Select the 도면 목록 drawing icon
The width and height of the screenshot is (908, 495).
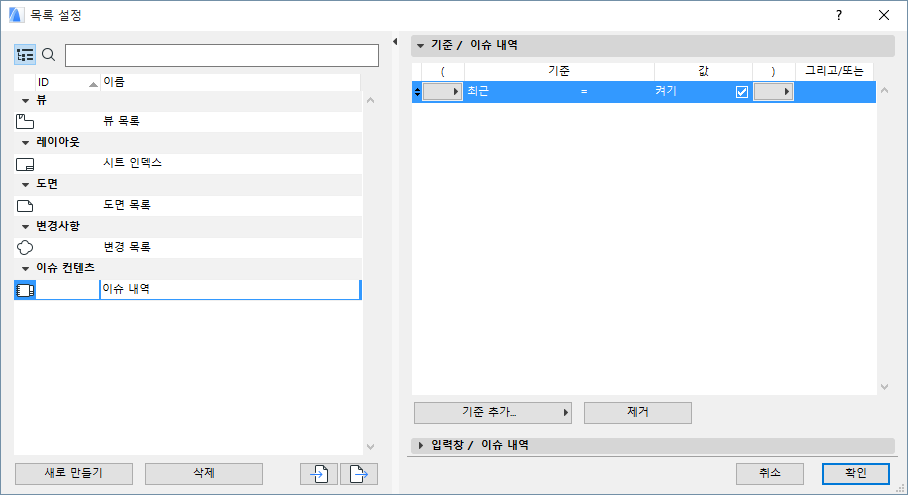(25, 206)
